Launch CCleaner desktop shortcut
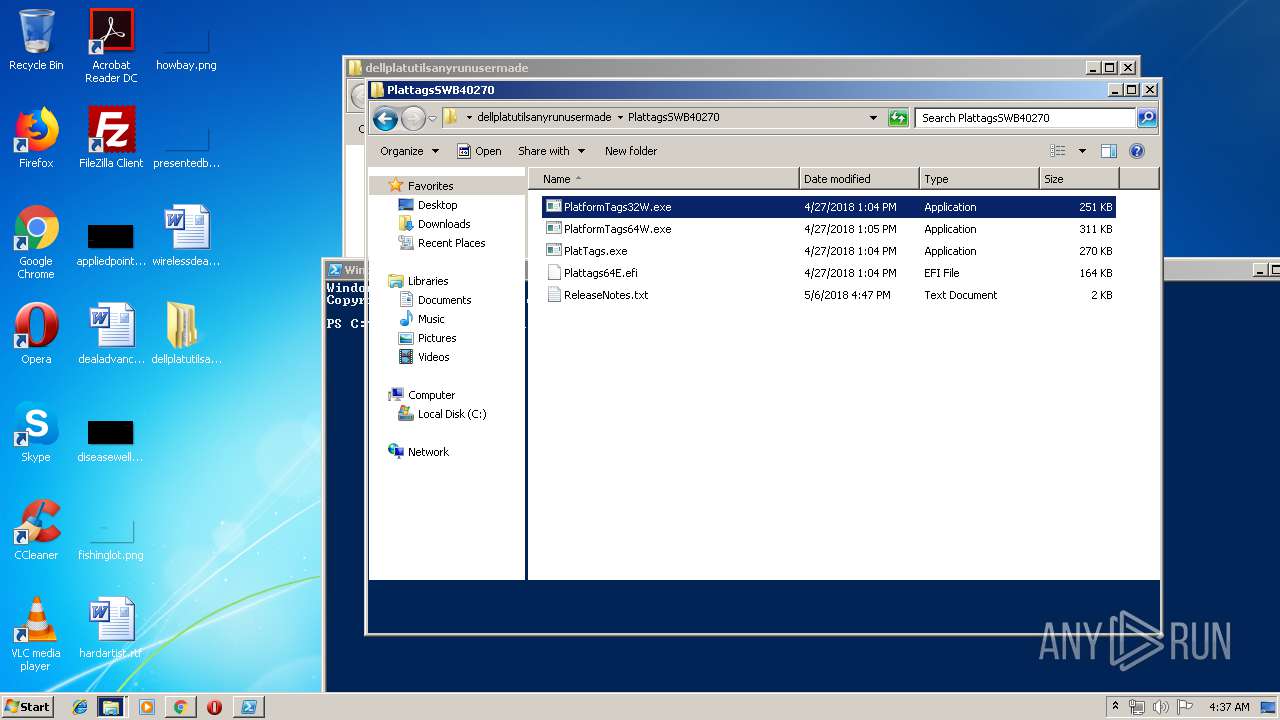 pos(36,530)
